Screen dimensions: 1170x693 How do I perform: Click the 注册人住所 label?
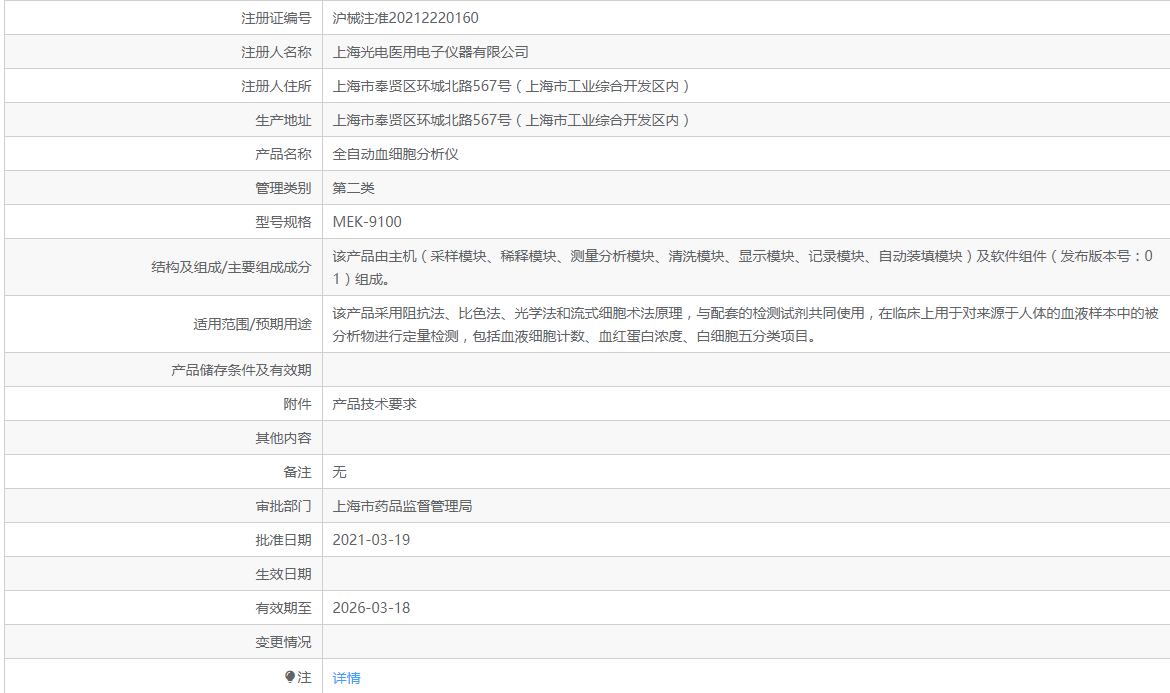pyautogui.click(x=276, y=86)
